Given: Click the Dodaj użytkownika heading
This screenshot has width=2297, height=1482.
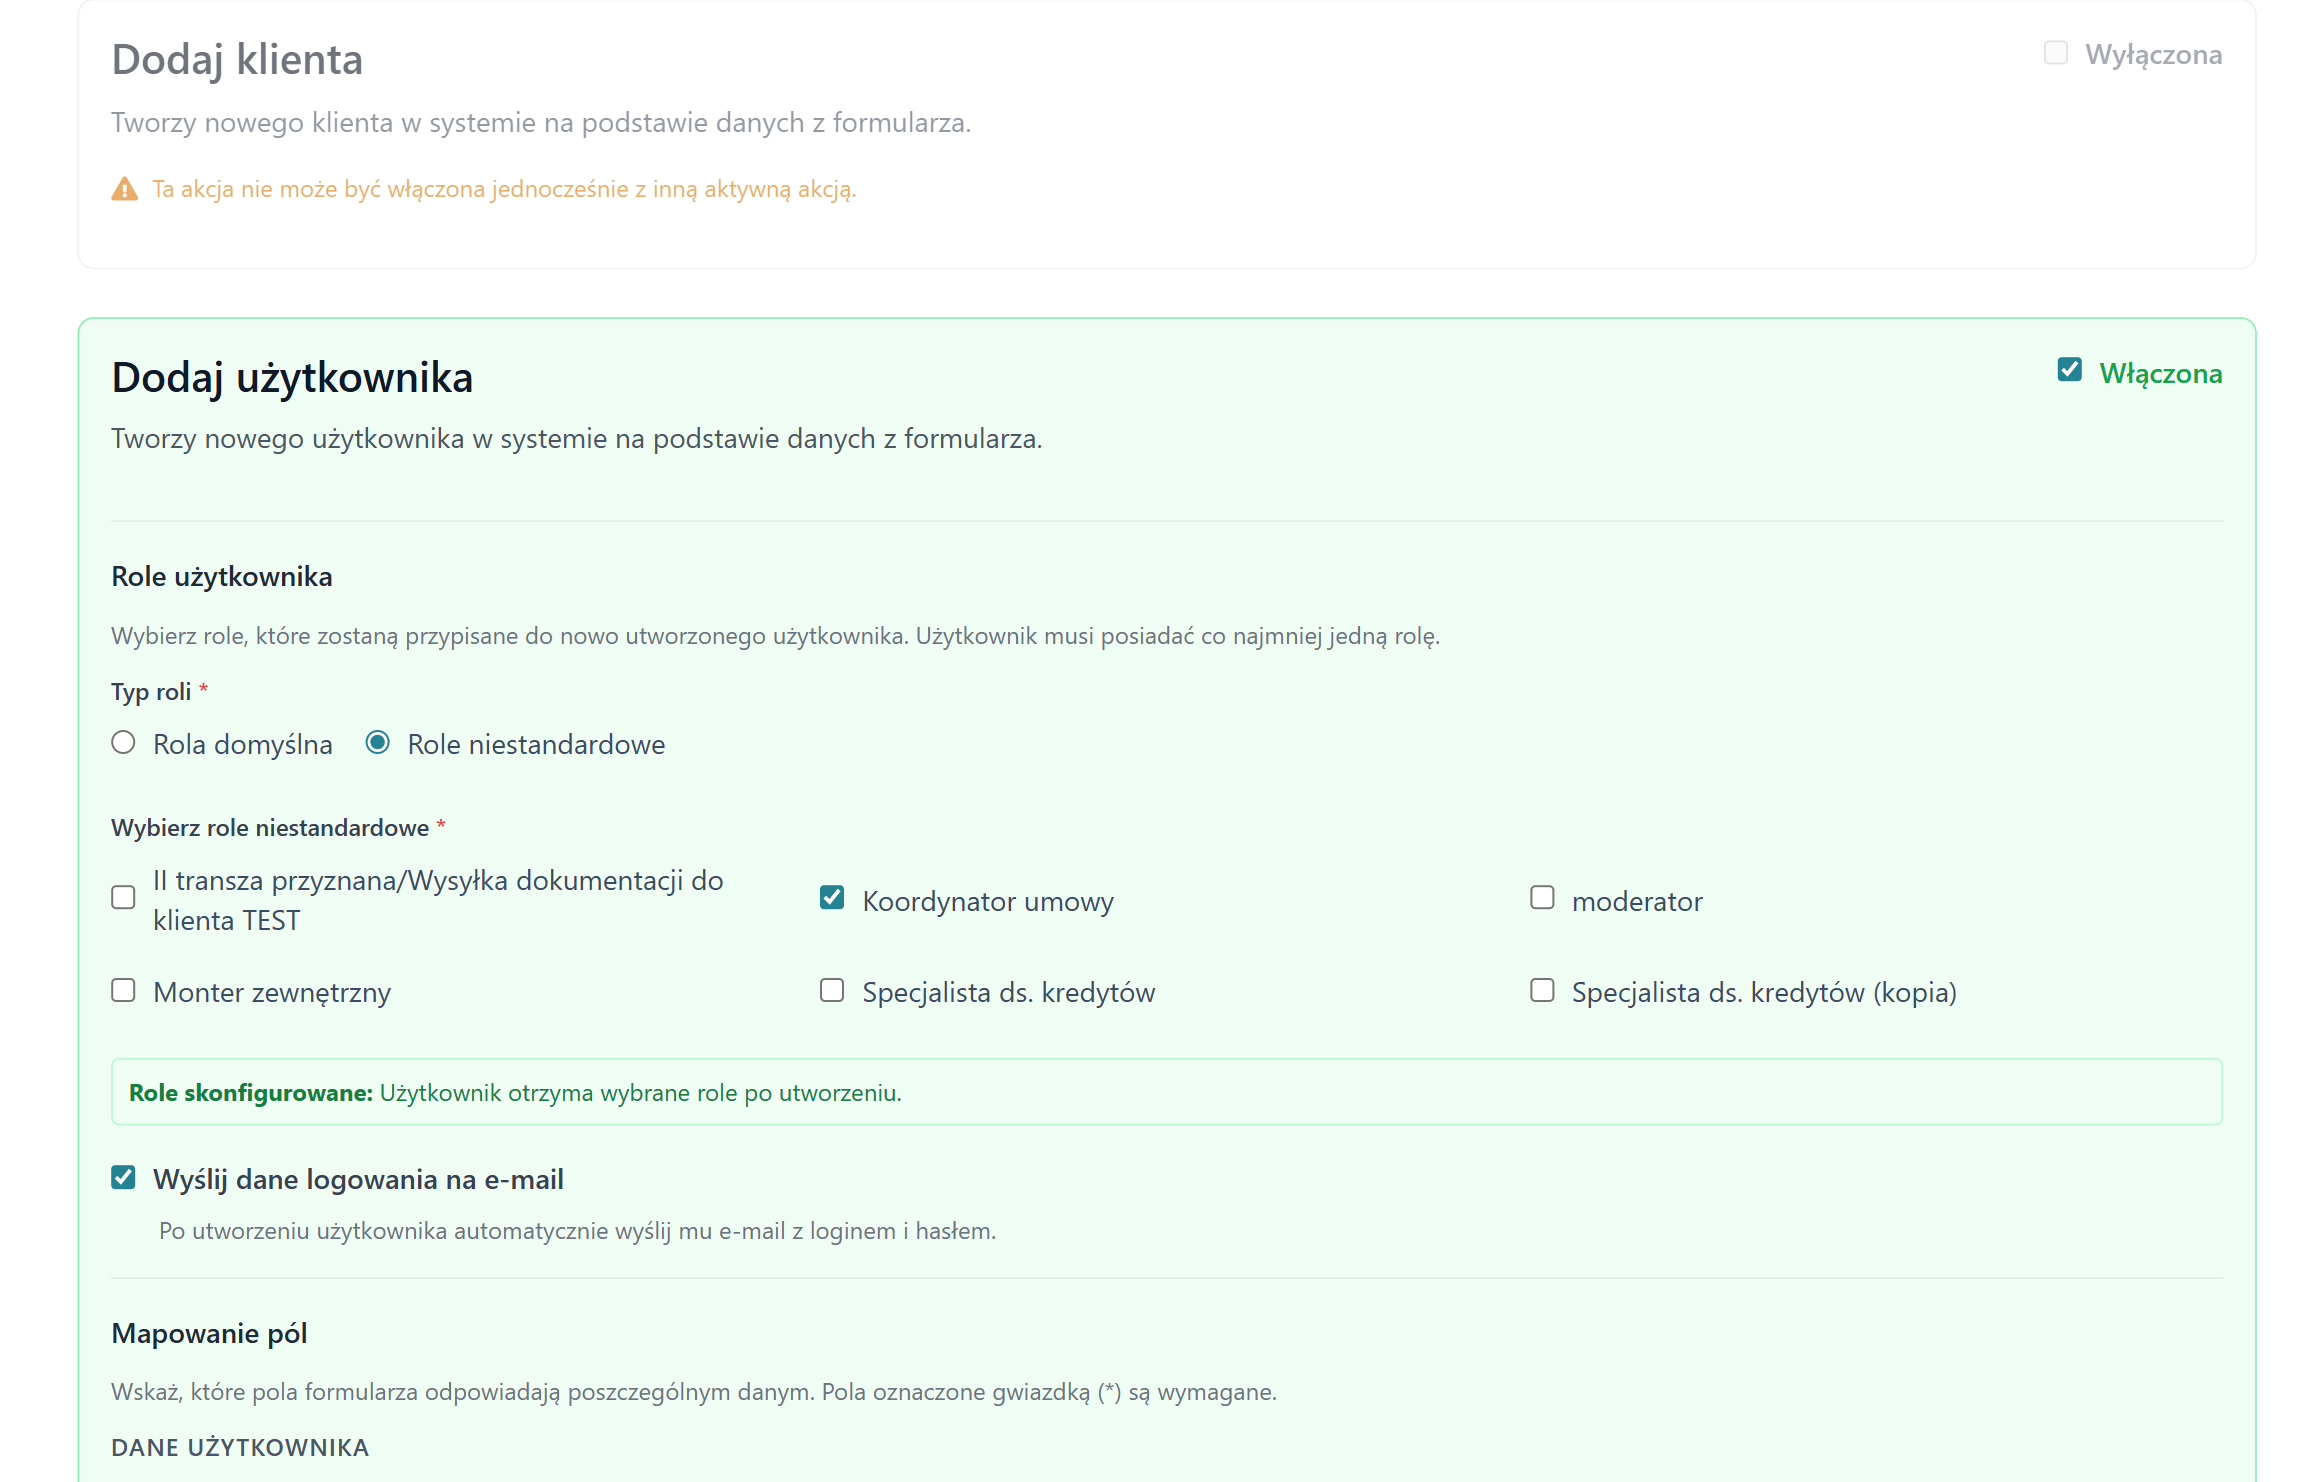Looking at the screenshot, I should (x=292, y=378).
